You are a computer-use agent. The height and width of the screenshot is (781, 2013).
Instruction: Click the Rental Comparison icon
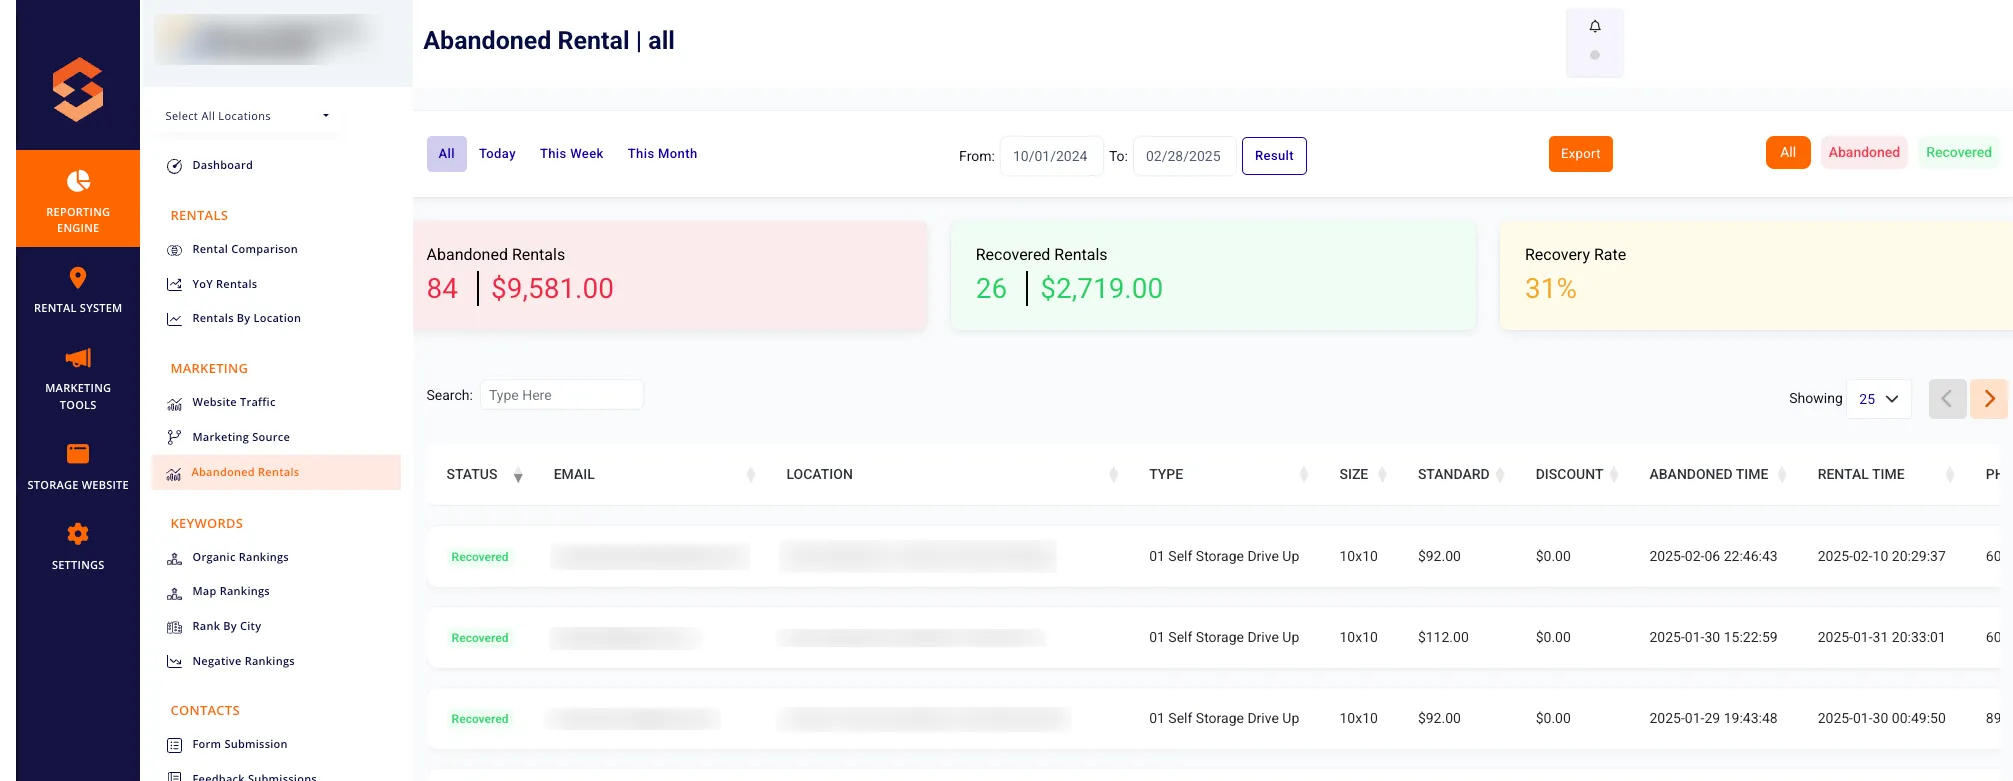point(174,250)
